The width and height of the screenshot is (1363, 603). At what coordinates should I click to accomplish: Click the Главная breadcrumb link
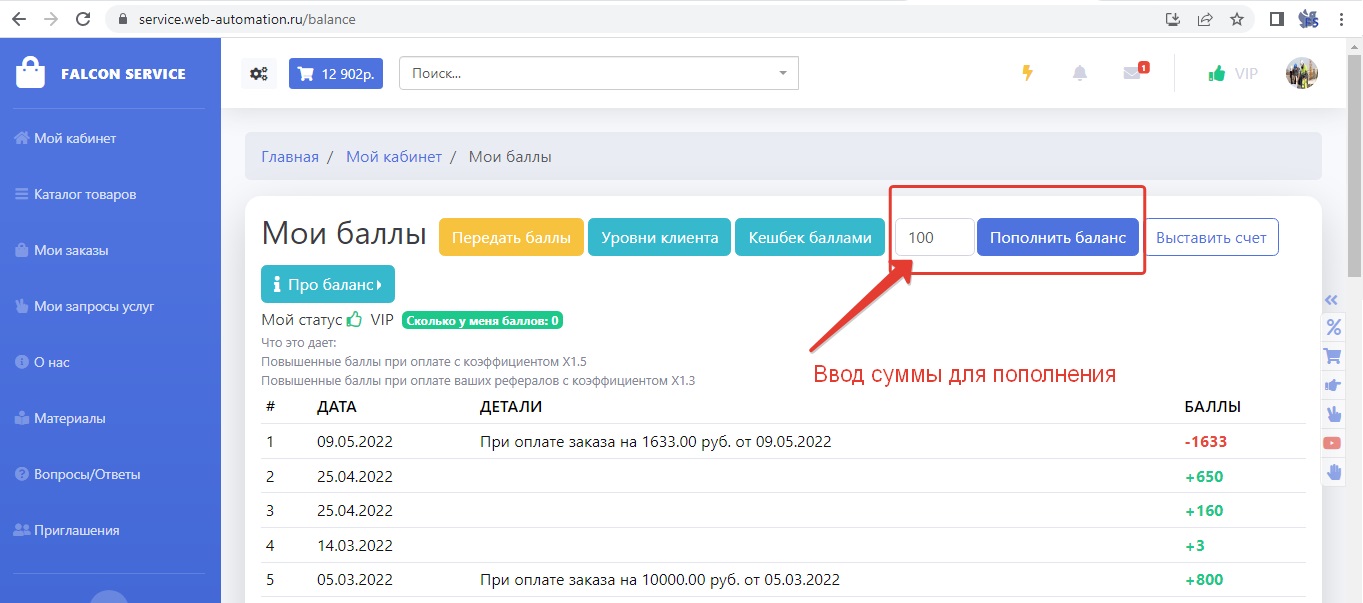click(x=290, y=157)
